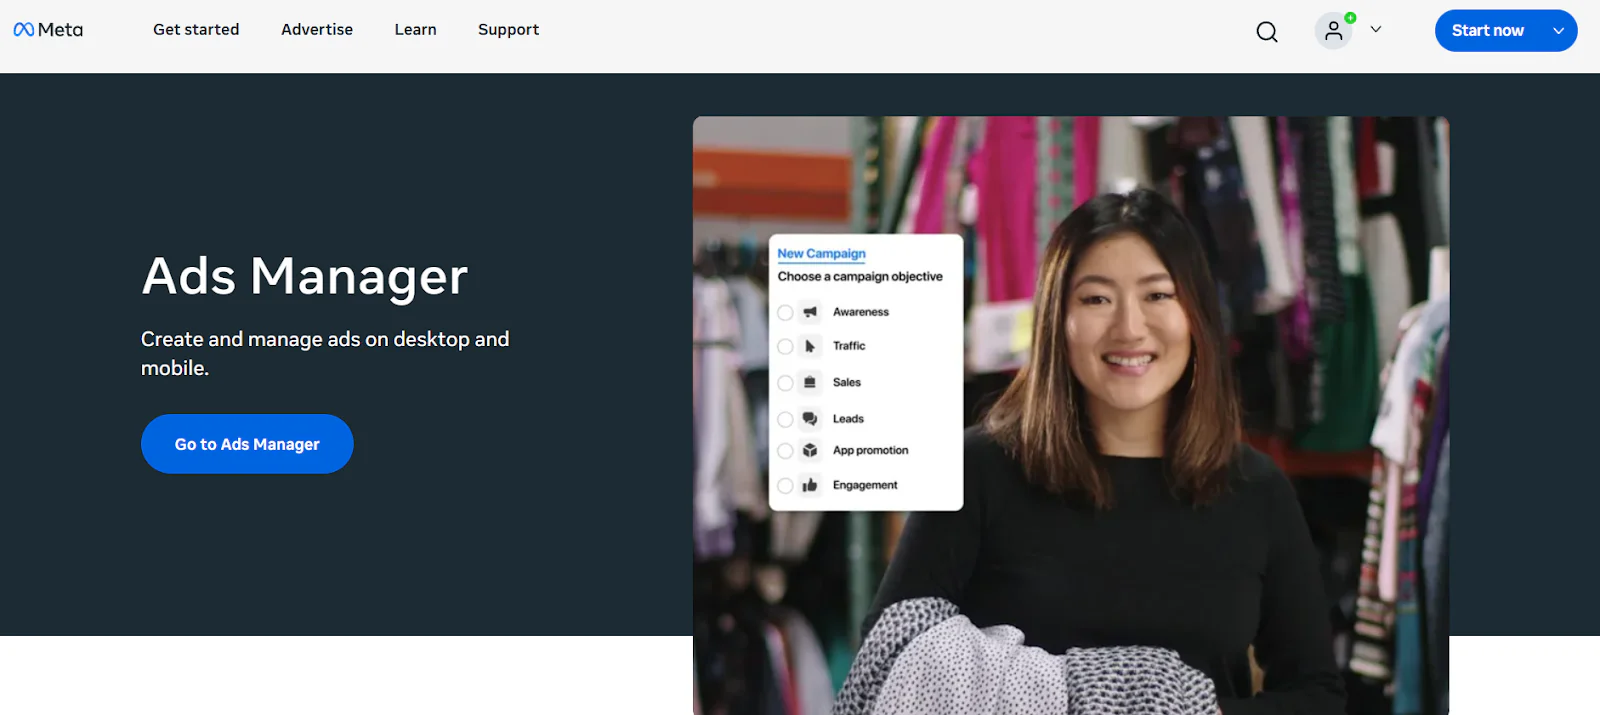Select the Engagement radio button

(785, 486)
